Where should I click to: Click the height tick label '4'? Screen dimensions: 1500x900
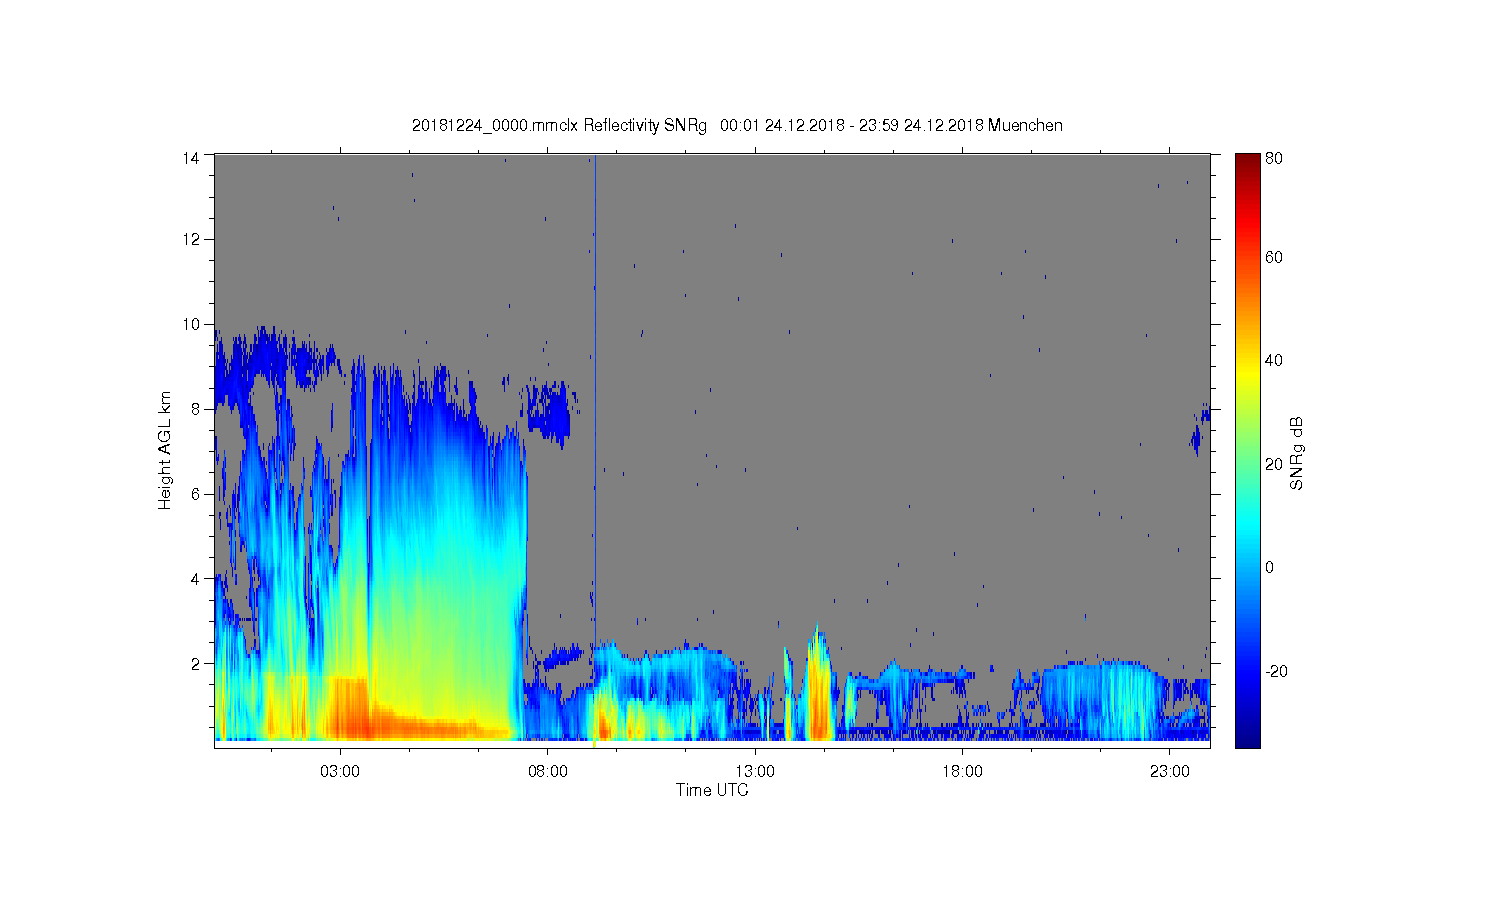pos(195,578)
